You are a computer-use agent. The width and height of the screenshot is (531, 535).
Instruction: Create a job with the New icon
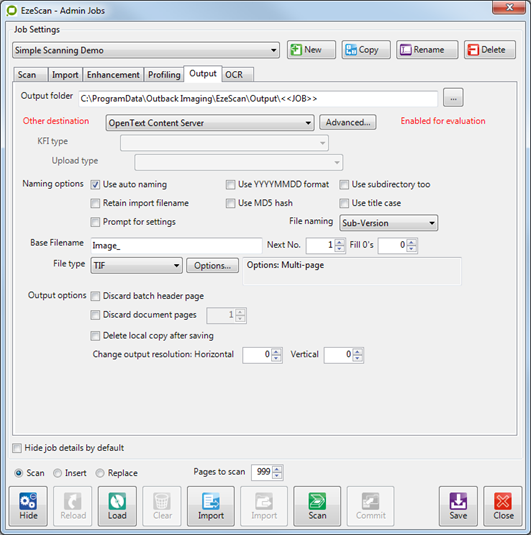coord(311,50)
